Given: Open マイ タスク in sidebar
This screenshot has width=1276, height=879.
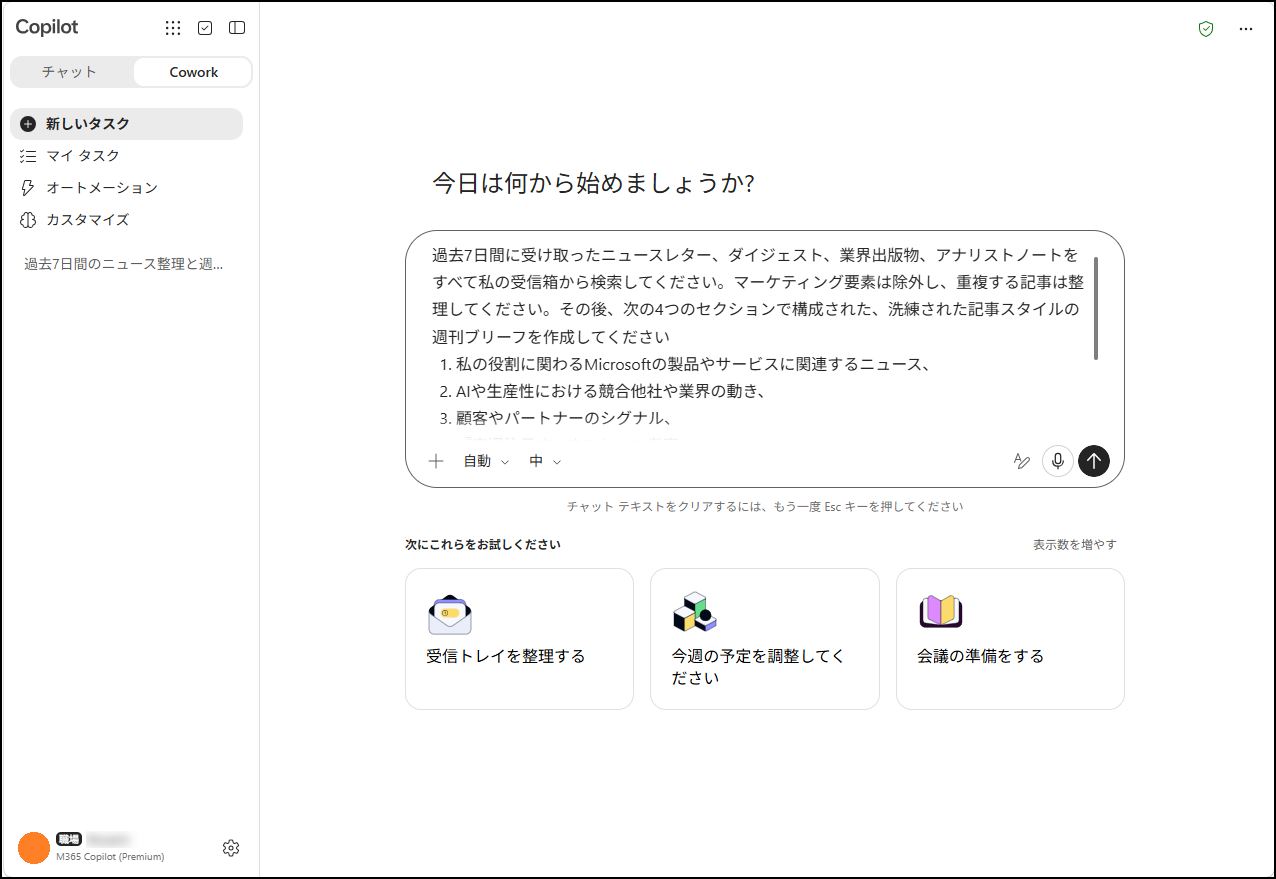Looking at the screenshot, I should (x=126, y=156).
